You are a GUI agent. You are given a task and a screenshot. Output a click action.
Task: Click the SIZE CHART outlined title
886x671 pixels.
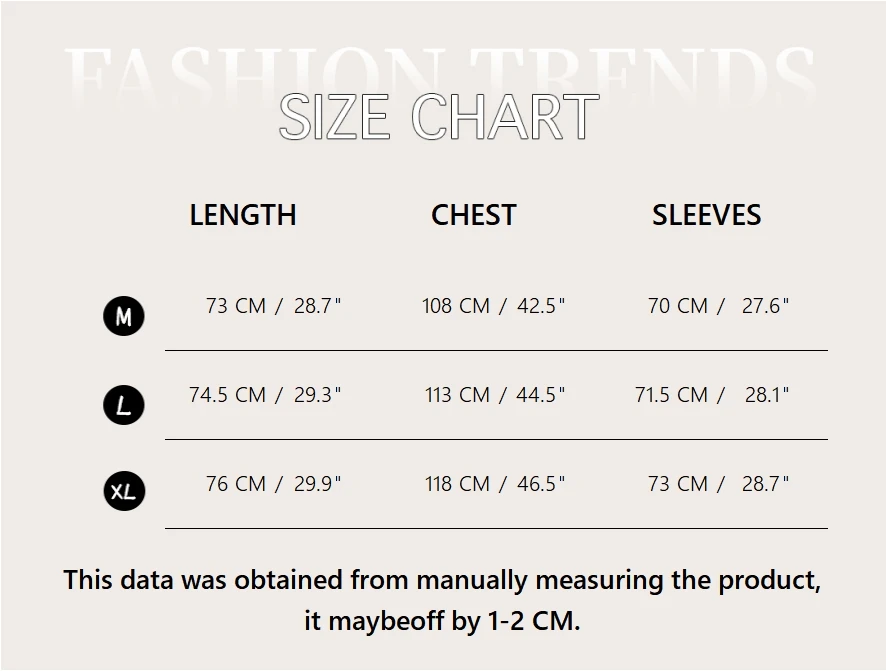(x=438, y=117)
